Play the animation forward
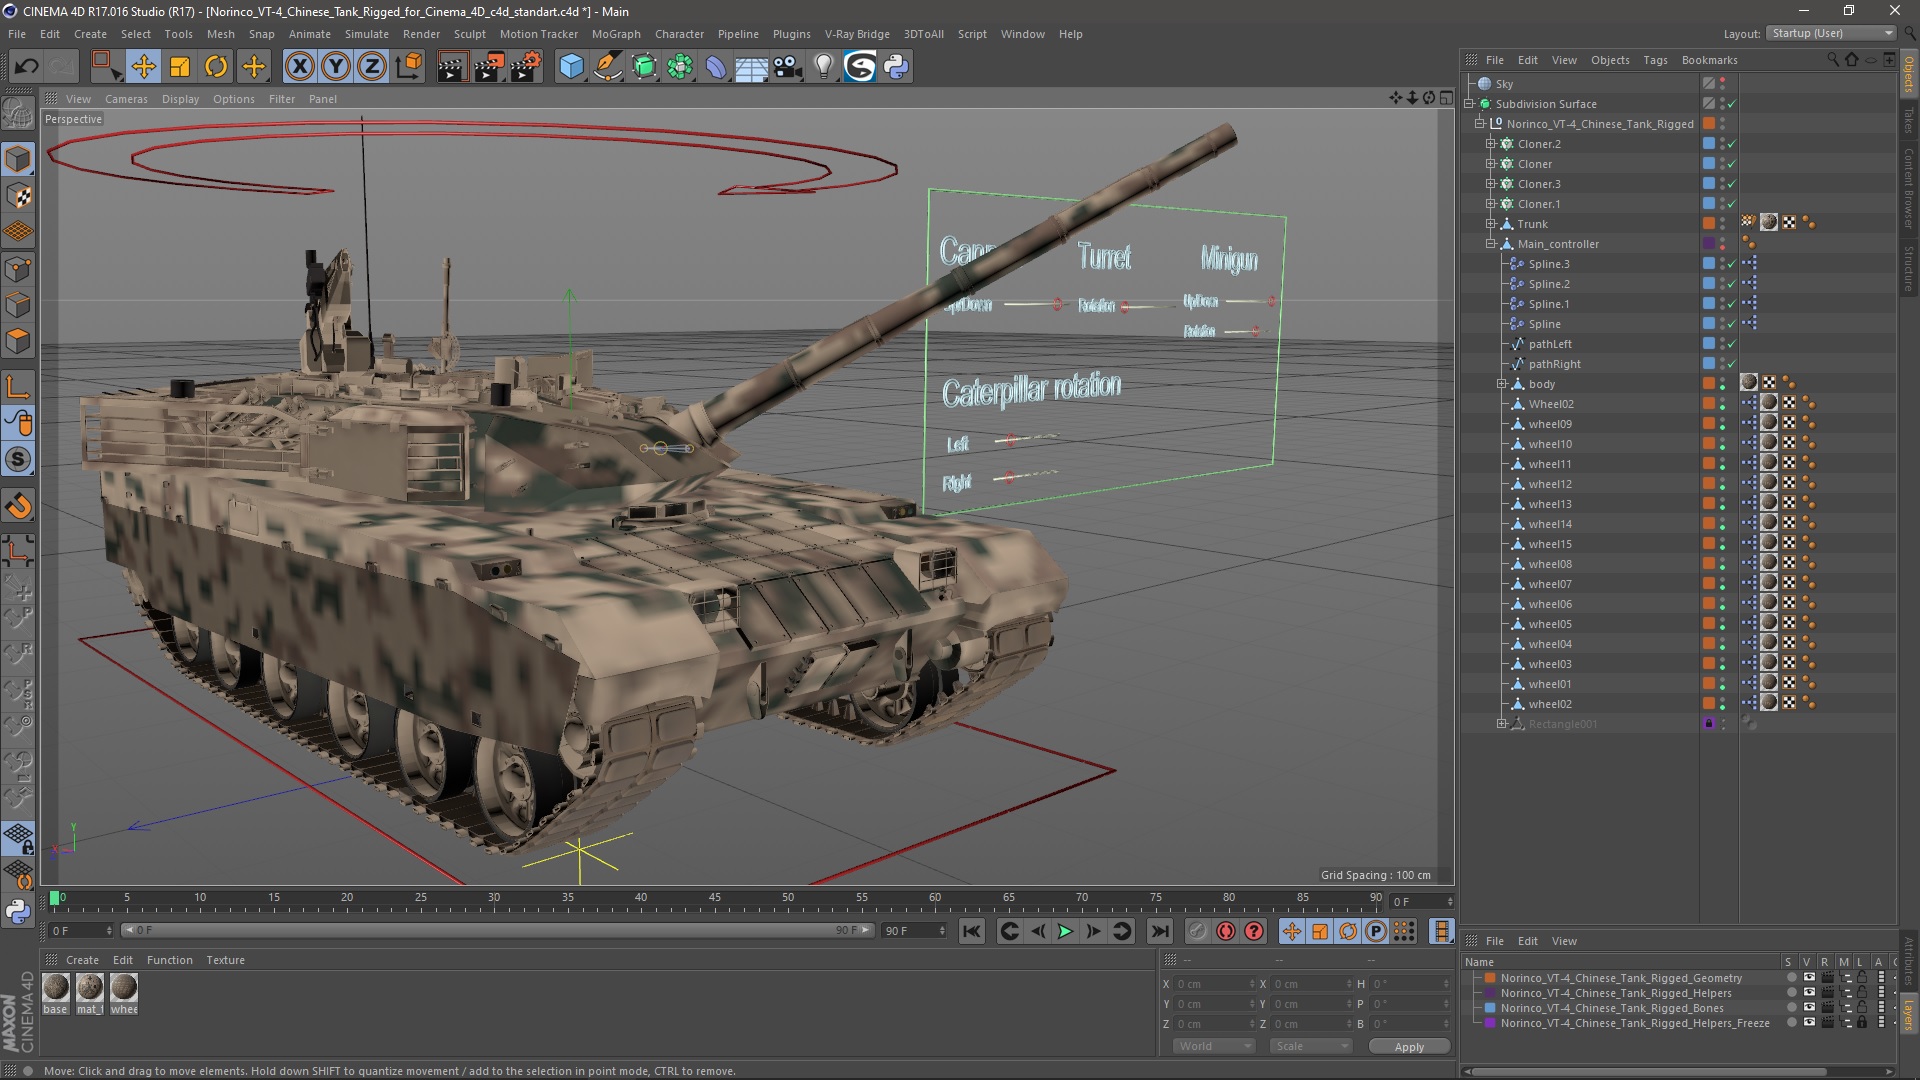 (1066, 931)
